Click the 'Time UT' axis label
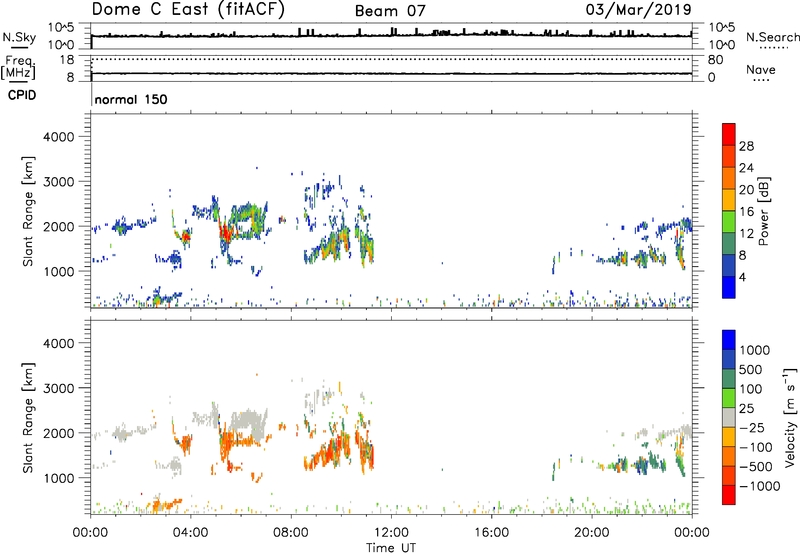The image size is (800, 554). tap(391, 548)
